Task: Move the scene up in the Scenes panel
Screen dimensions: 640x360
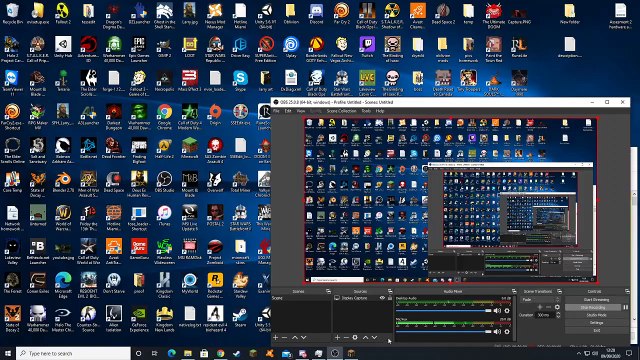Action: coord(294,338)
